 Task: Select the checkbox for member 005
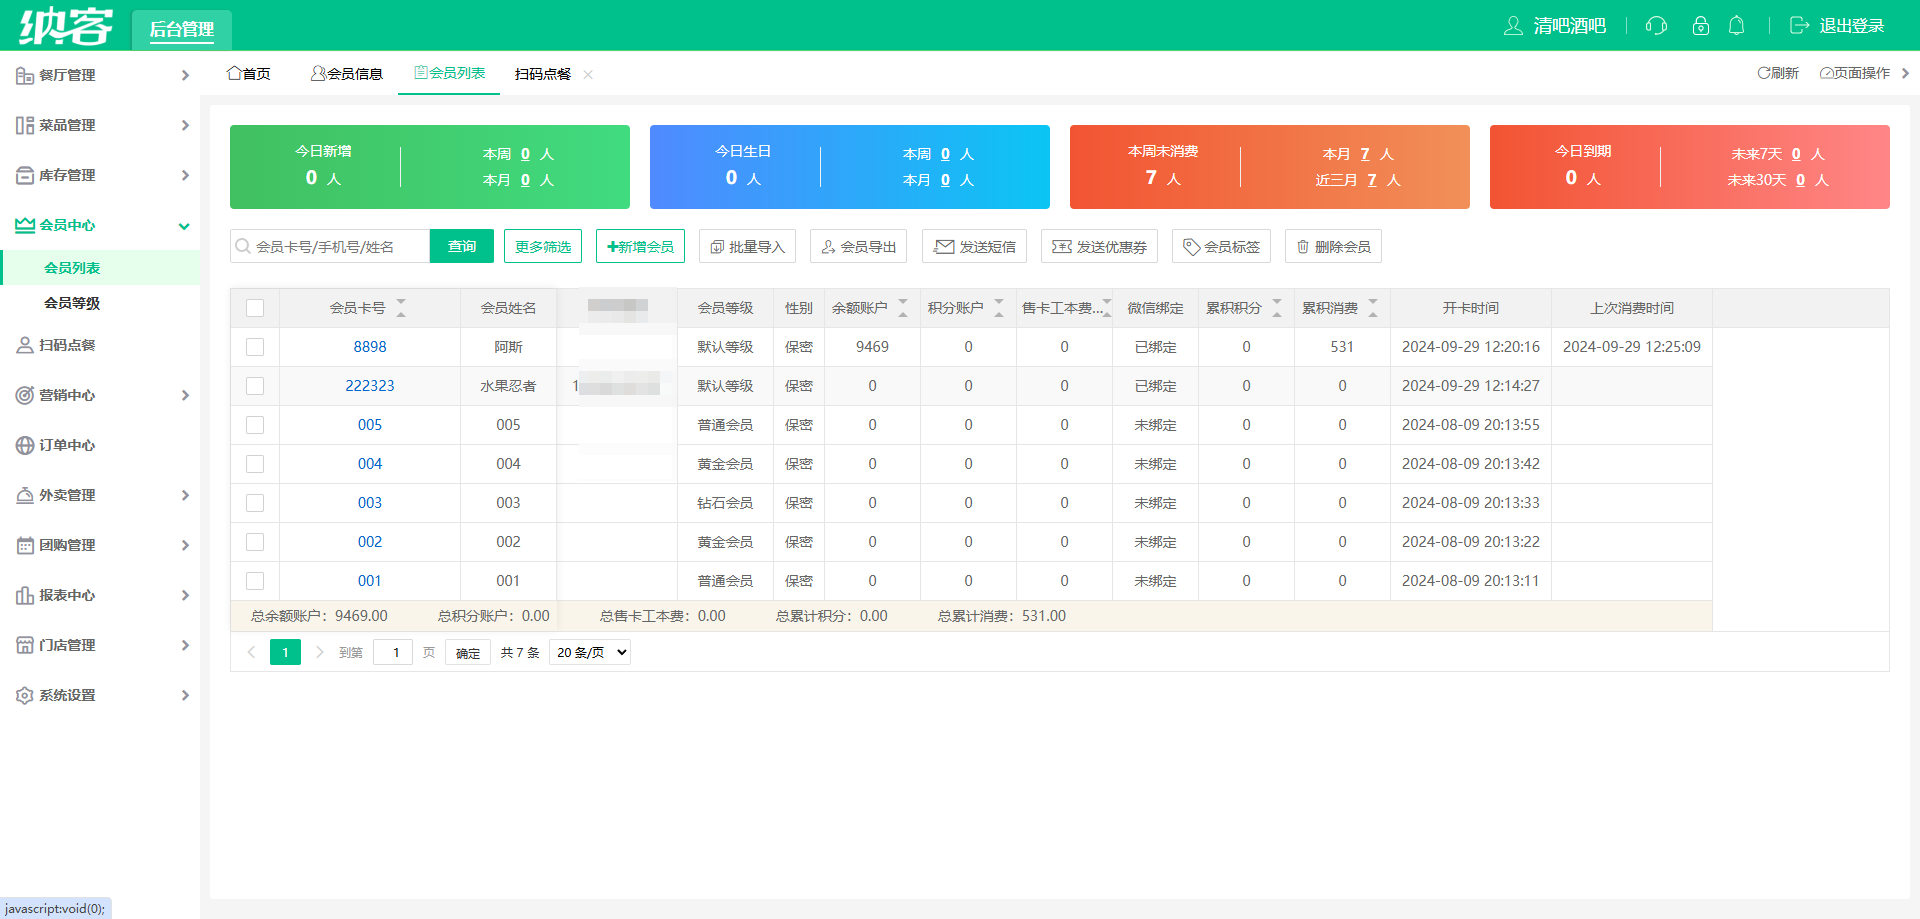point(255,425)
